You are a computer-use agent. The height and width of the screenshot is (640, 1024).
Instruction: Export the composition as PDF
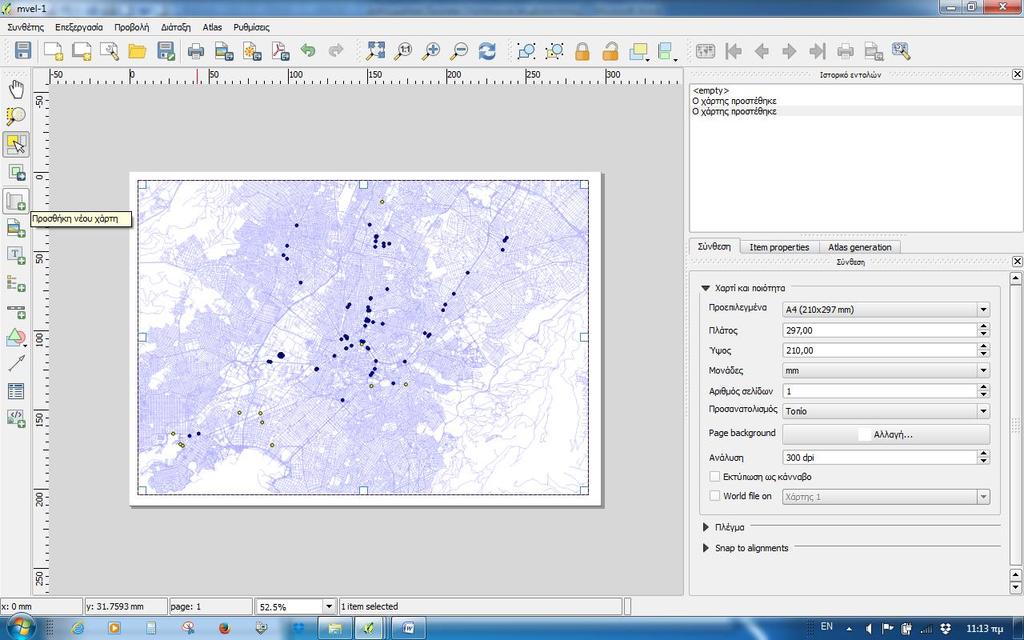(280, 51)
